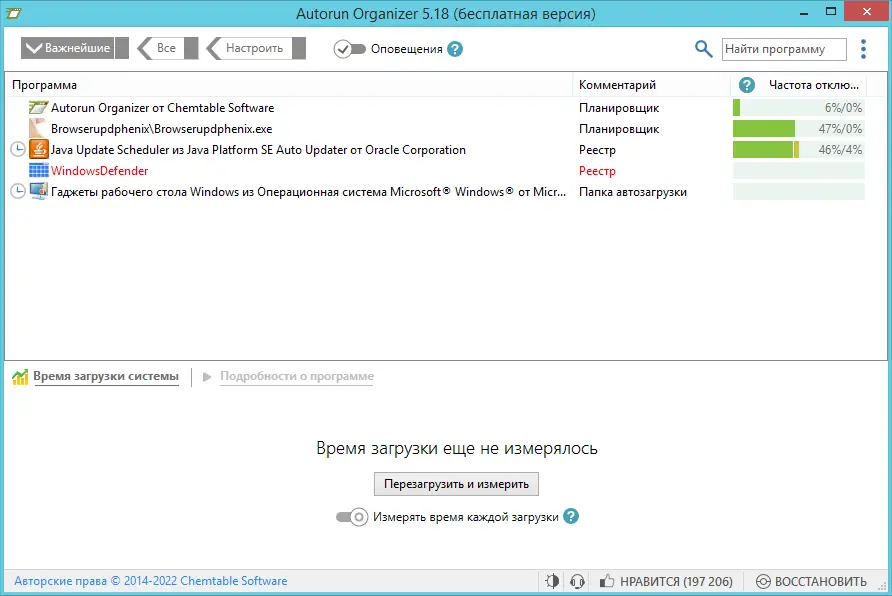
Task: Open the three-dot options menu
Action: pyautogui.click(x=863, y=49)
